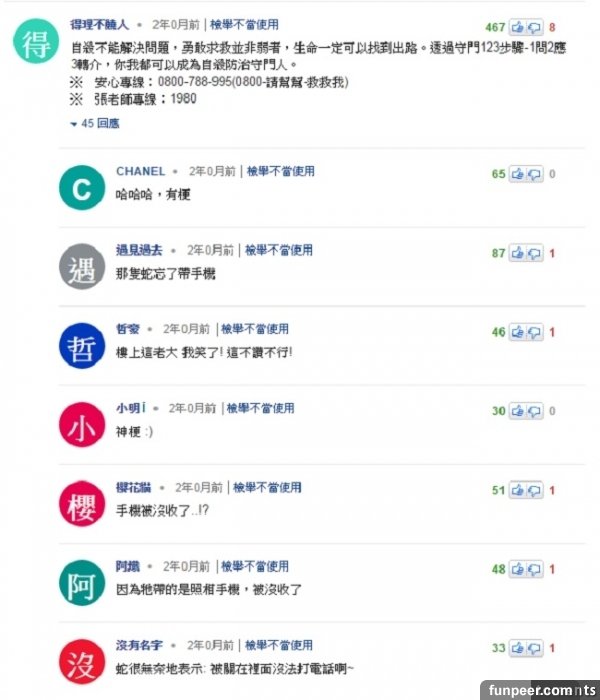Open the CHANEL username link

[140, 172]
